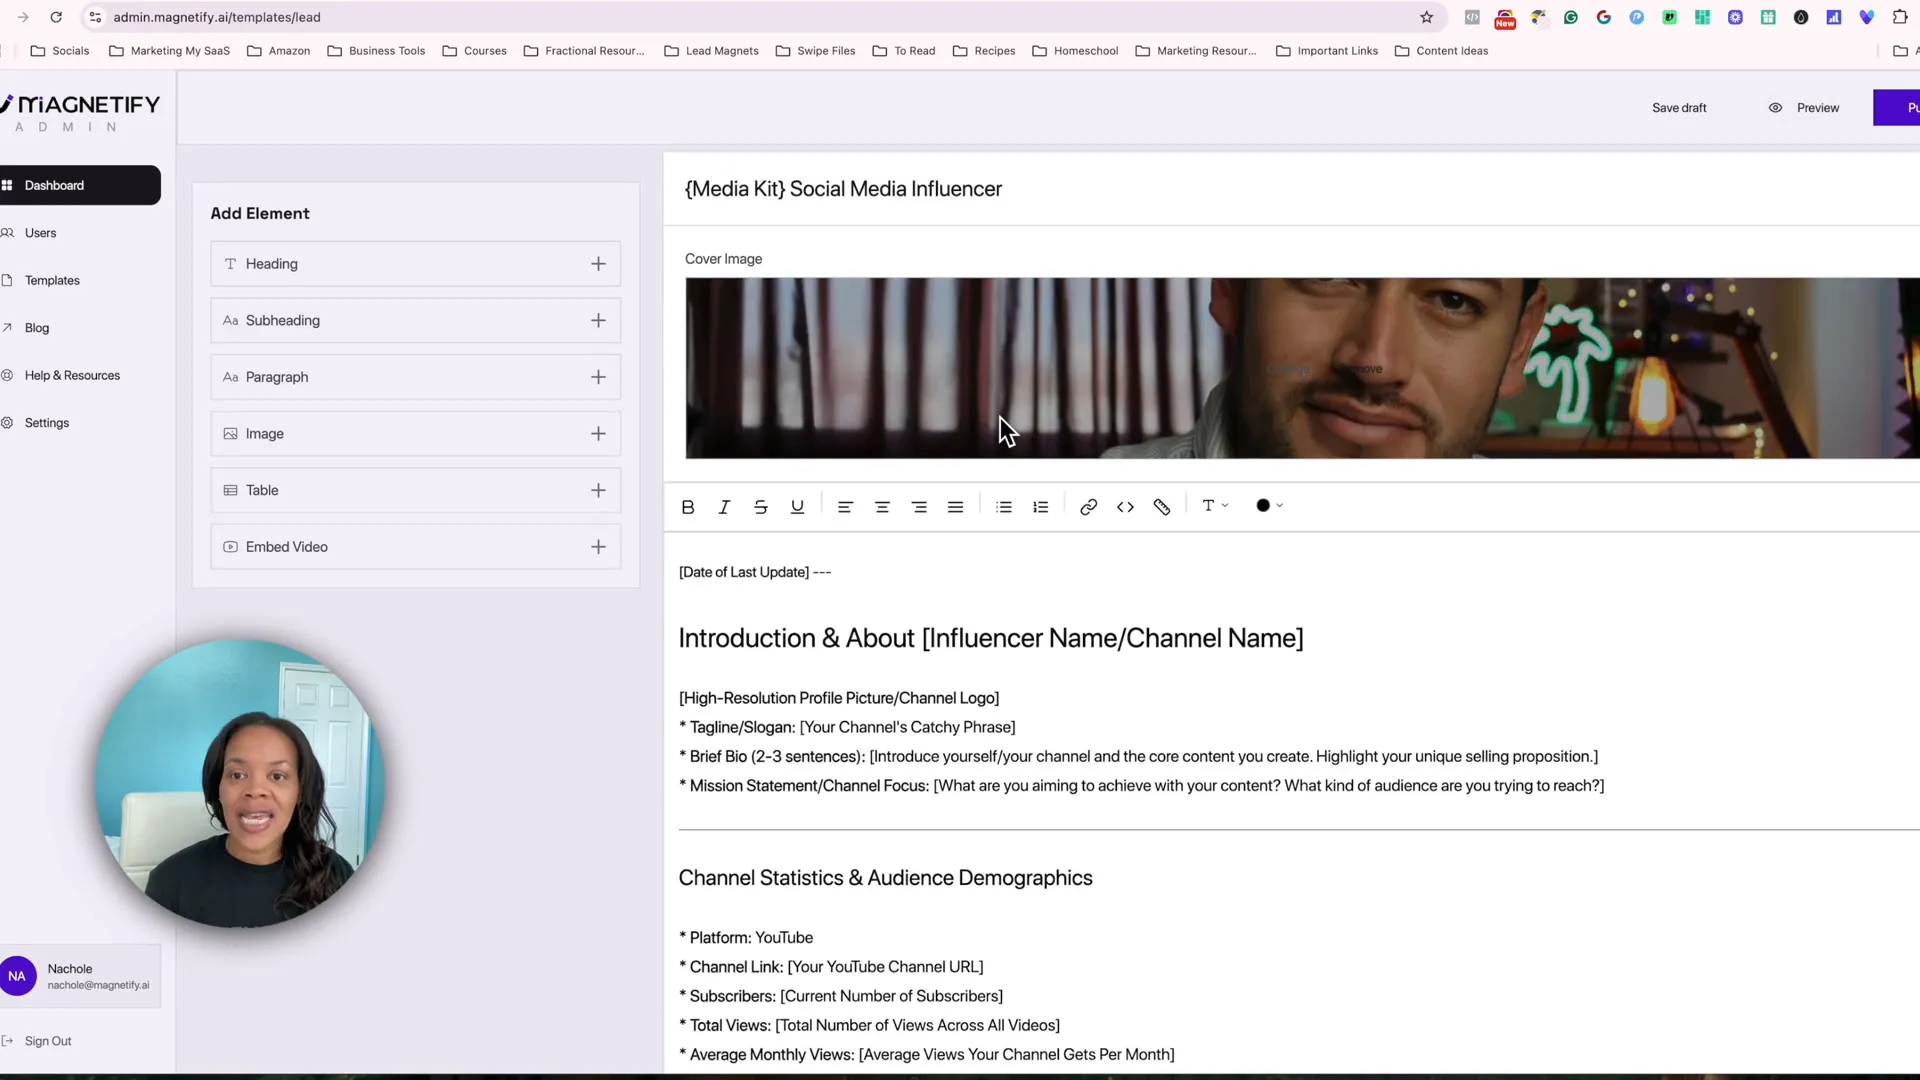Reload the browser page
1920x1080 pixels.
coord(56,17)
